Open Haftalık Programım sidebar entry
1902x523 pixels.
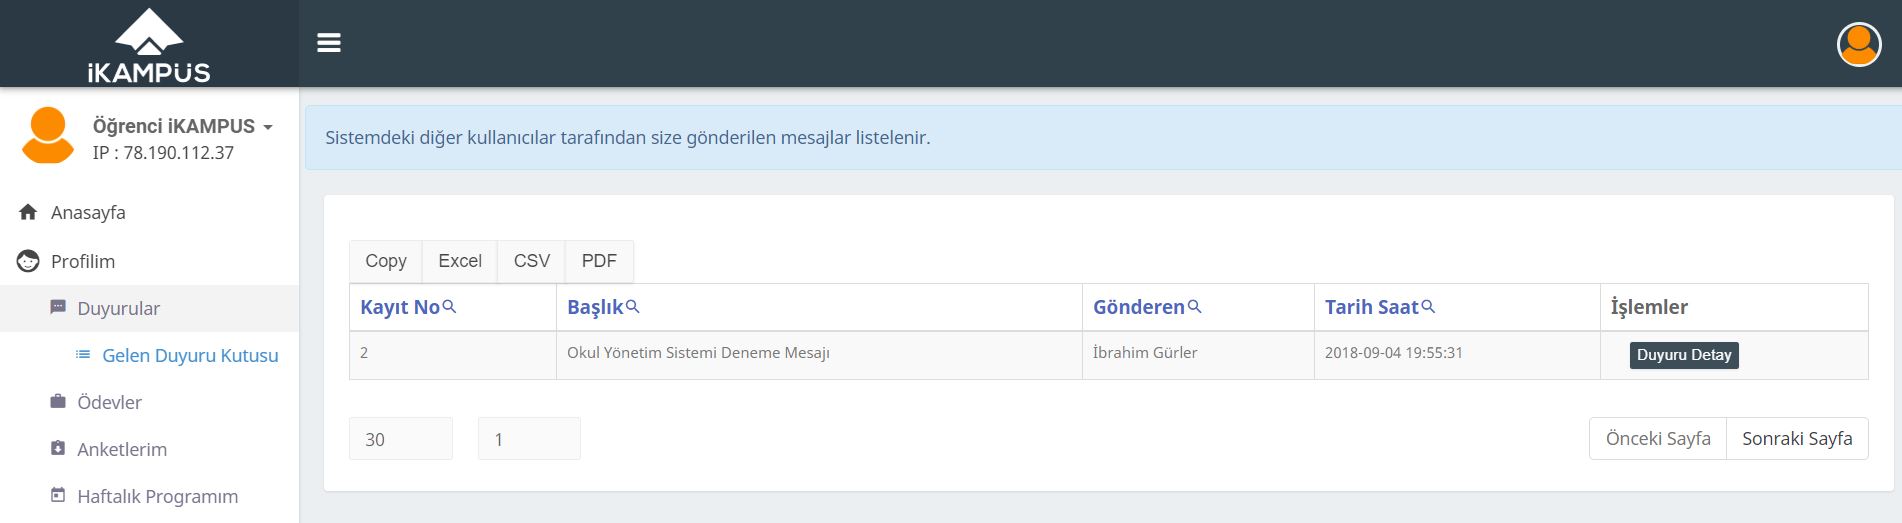pos(158,496)
